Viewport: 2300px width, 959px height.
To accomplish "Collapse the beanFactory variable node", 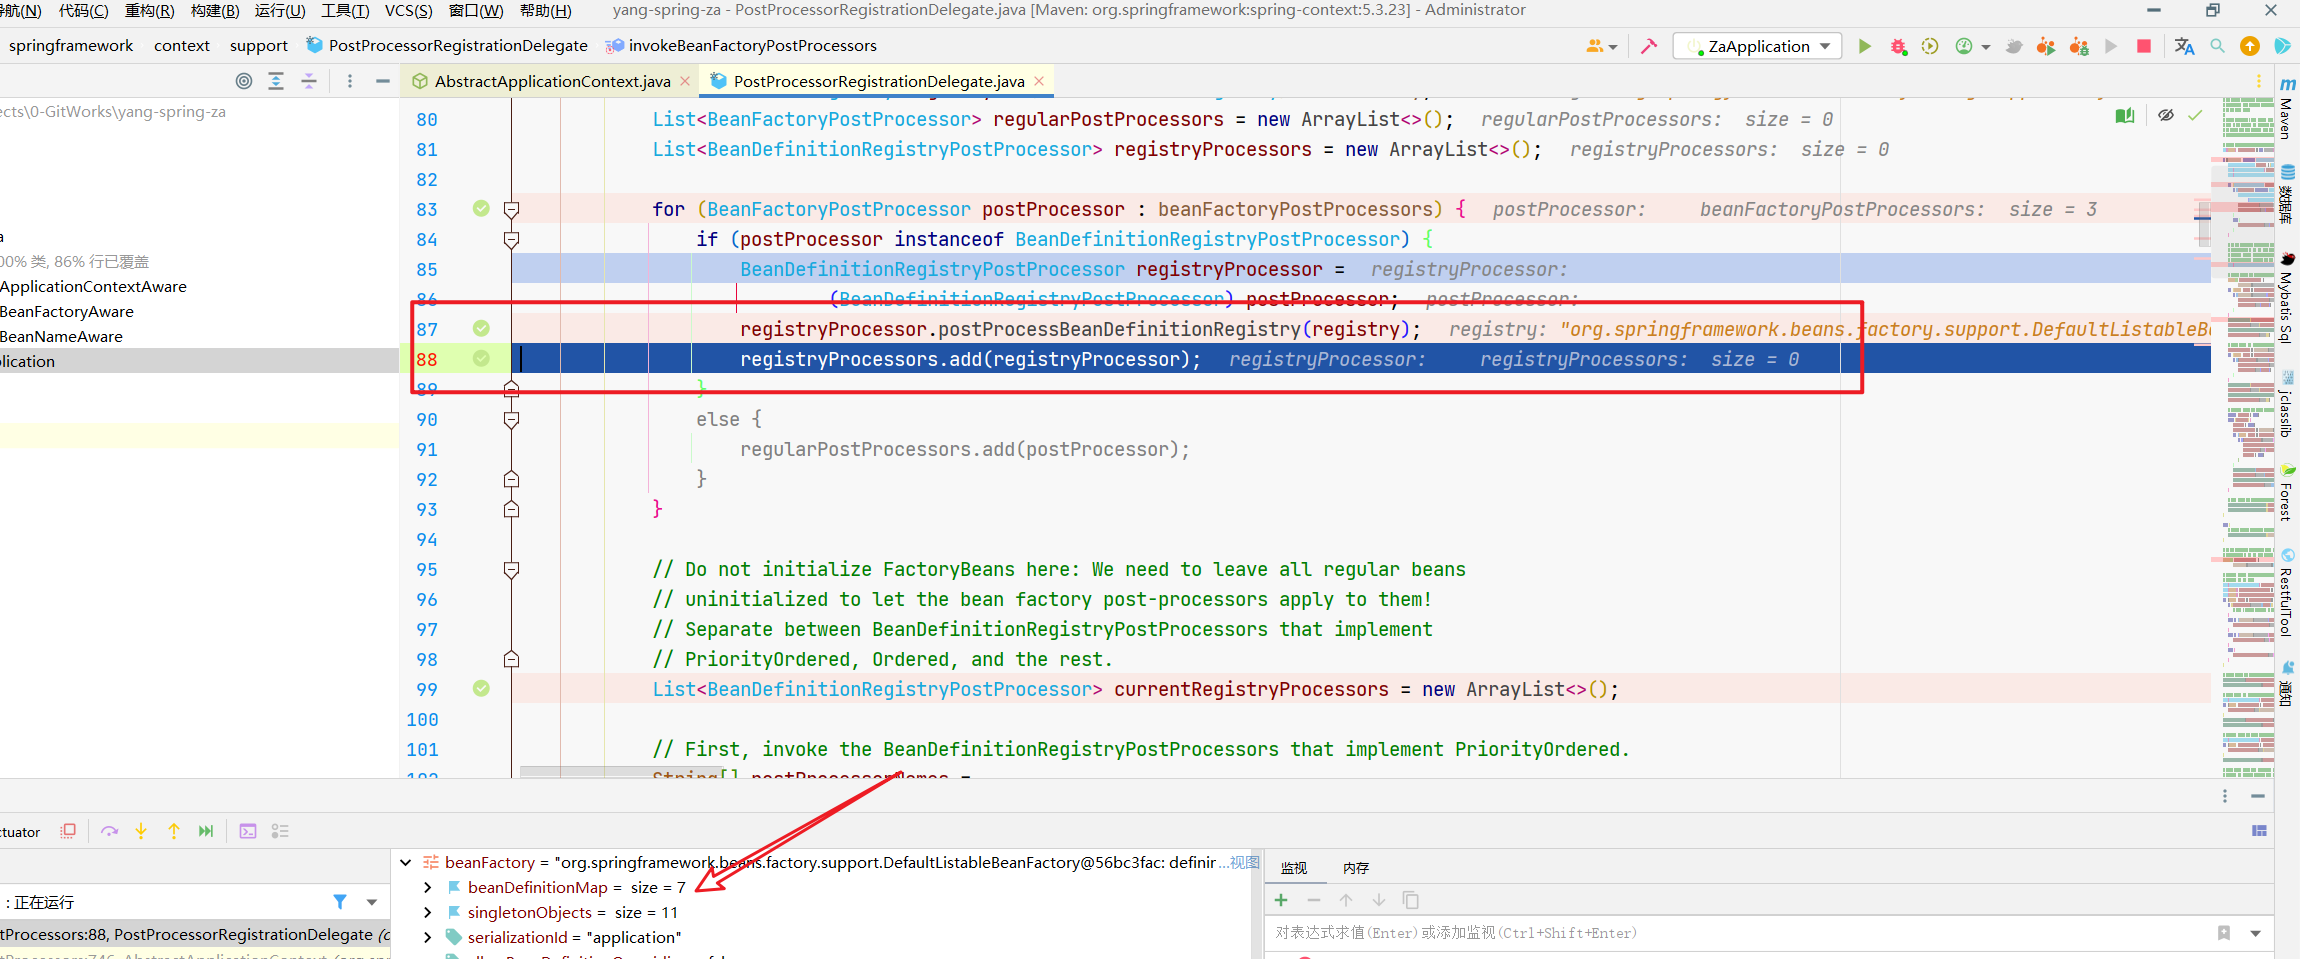I will (x=405, y=862).
